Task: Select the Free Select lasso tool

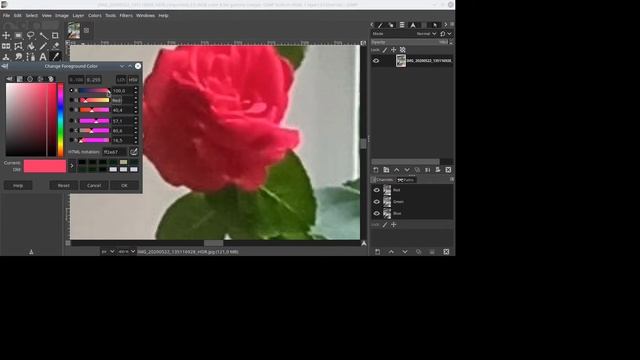Action: pyautogui.click(x=31, y=36)
